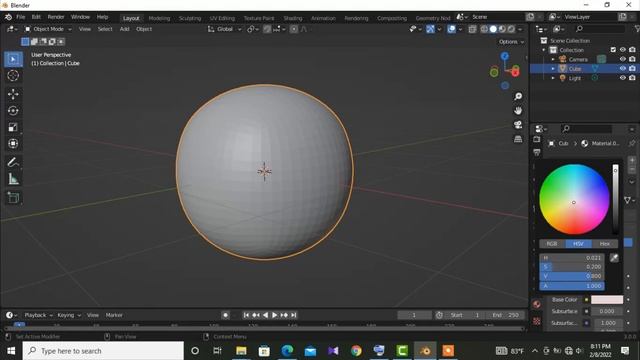Open the File menu
Viewport: 640px width, 360px height.
pos(20,17)
